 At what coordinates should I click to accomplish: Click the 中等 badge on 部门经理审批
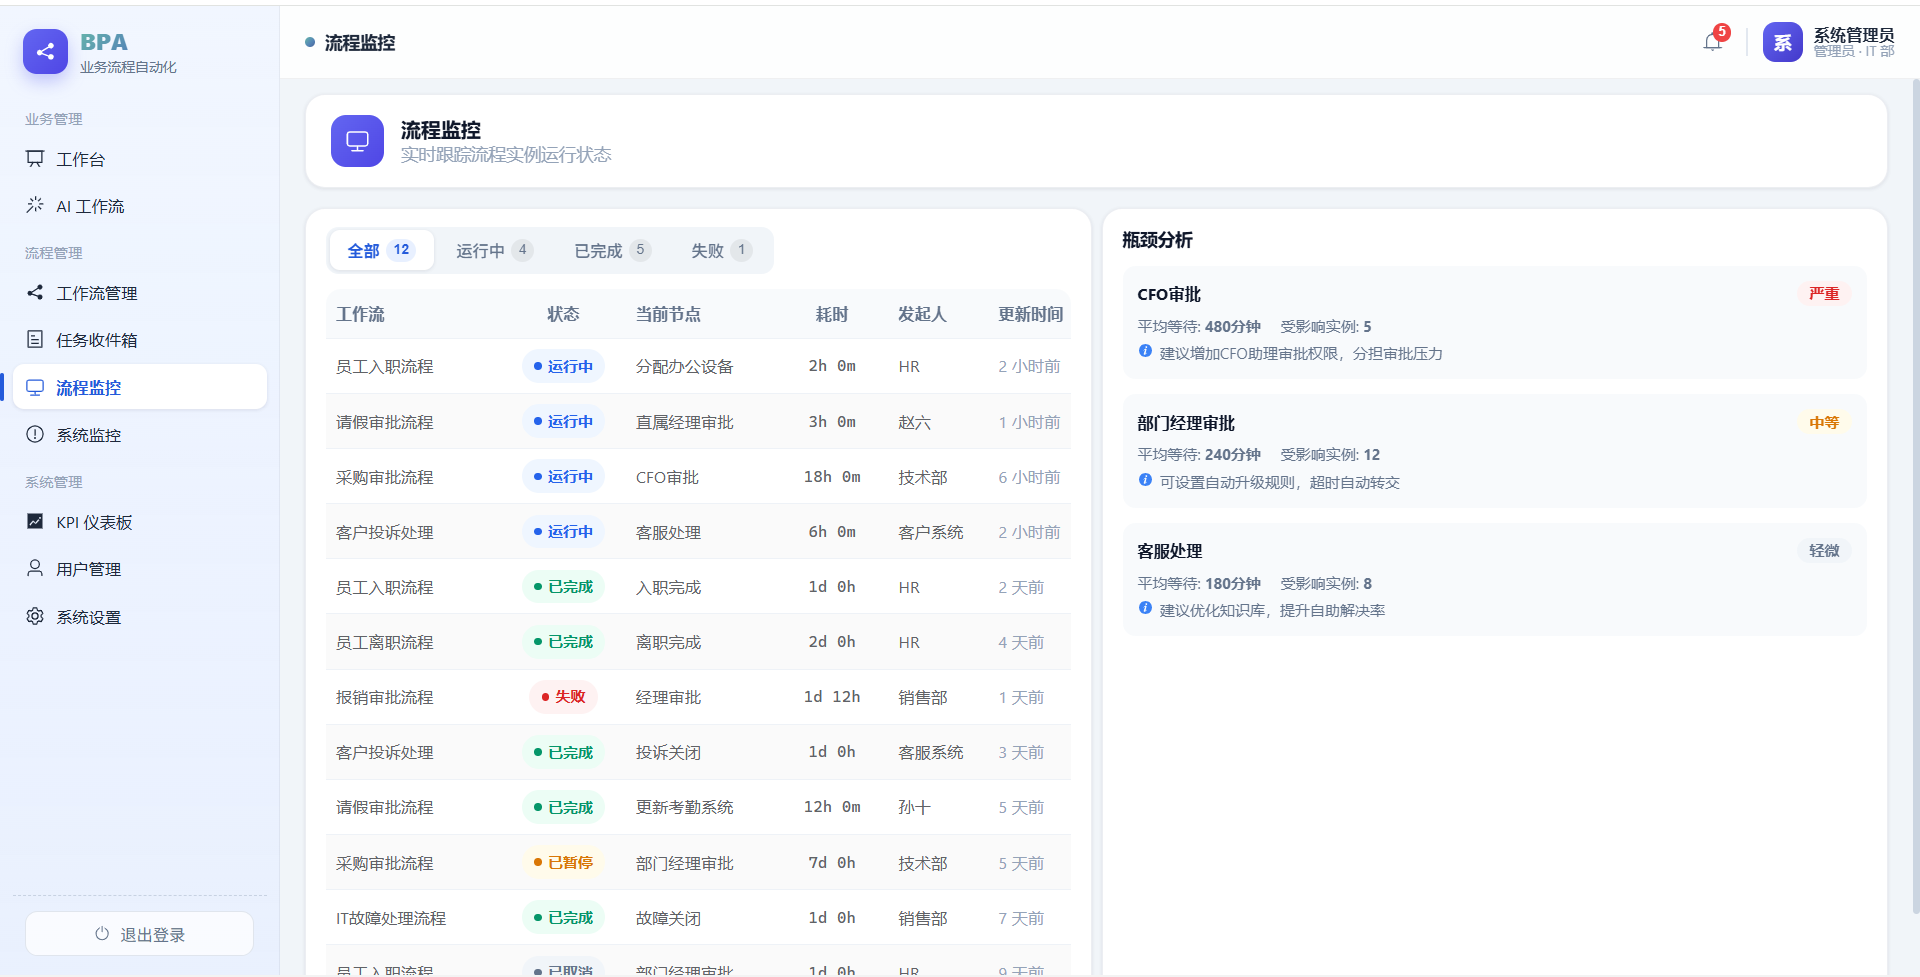[x=1824, y=423]
